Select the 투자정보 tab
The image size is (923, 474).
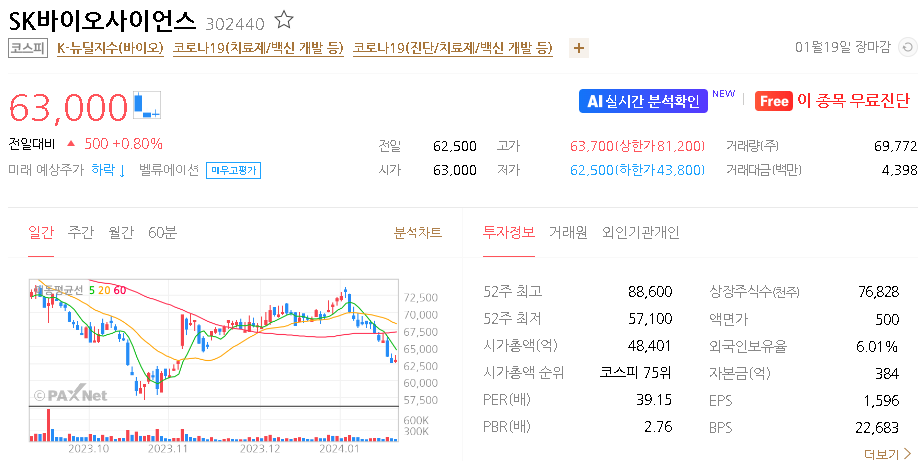(509, 233)
